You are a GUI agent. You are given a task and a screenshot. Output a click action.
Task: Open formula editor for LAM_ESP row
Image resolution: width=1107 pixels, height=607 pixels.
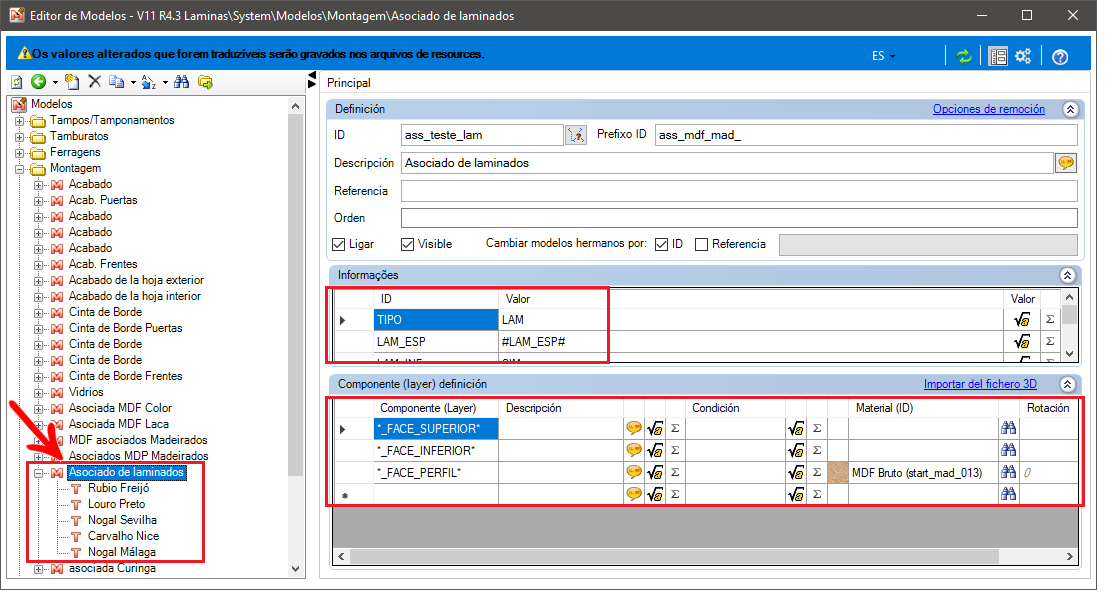point(1022,342)
